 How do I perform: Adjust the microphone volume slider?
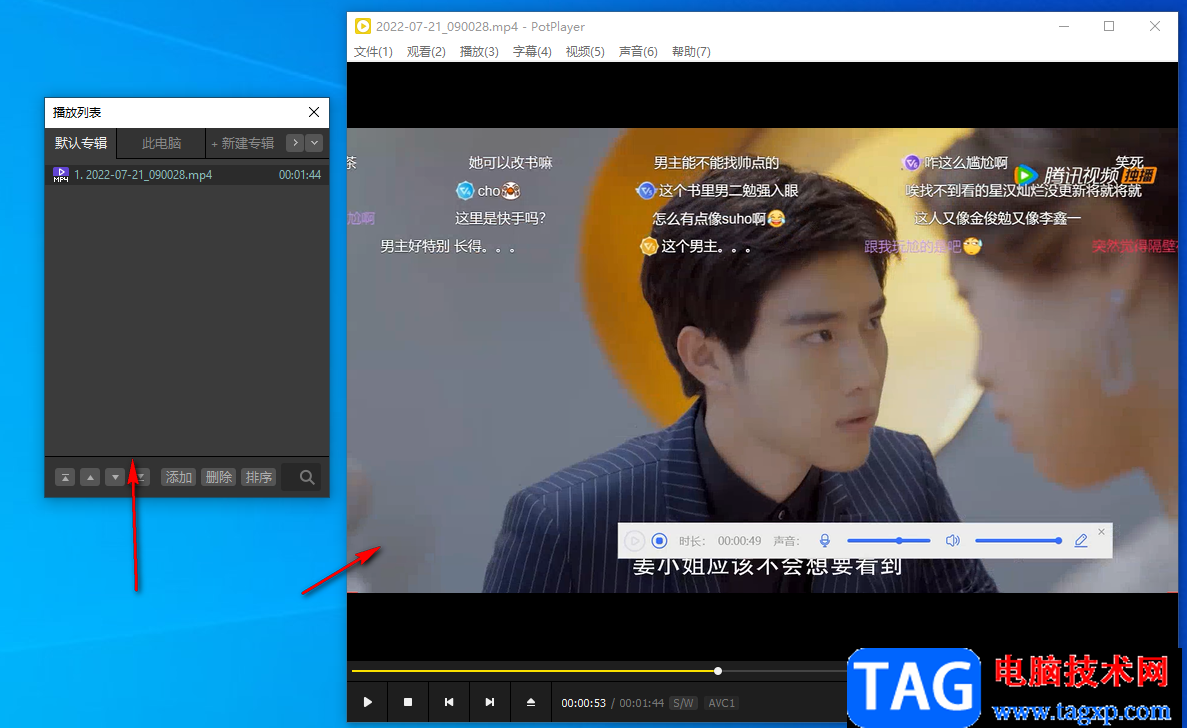[889, 540]
